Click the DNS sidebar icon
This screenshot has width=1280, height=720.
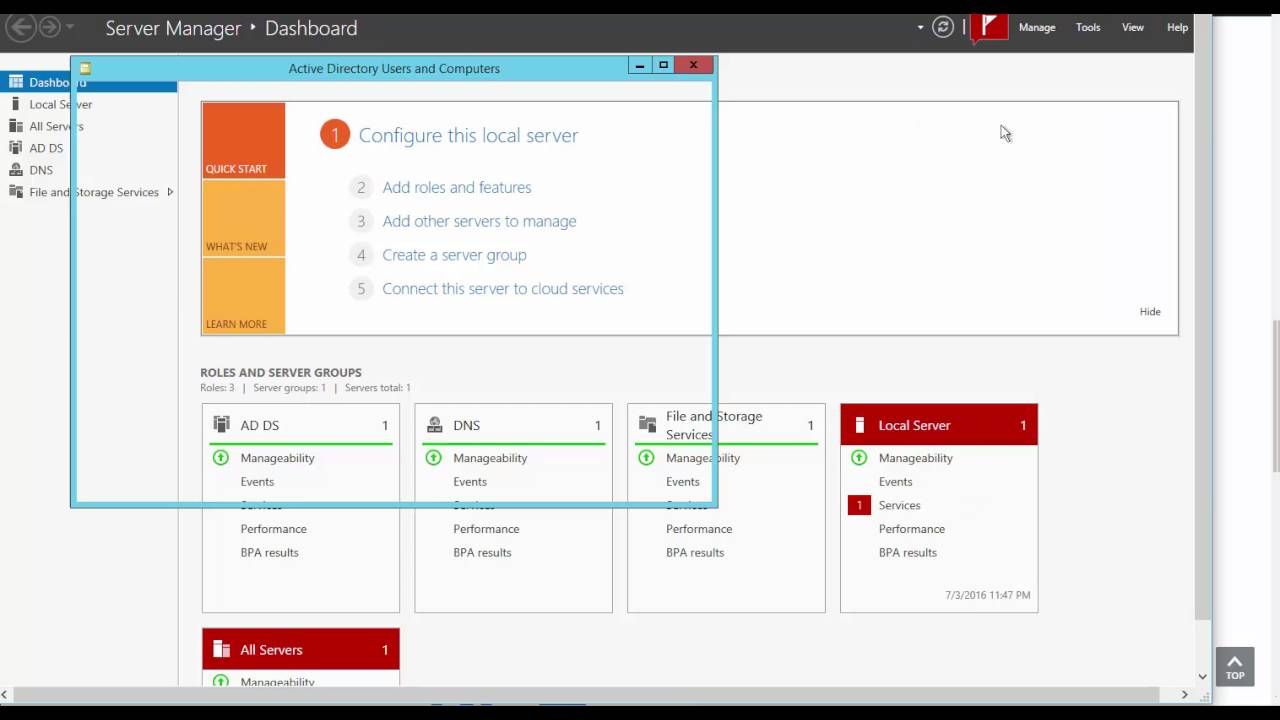15,170
